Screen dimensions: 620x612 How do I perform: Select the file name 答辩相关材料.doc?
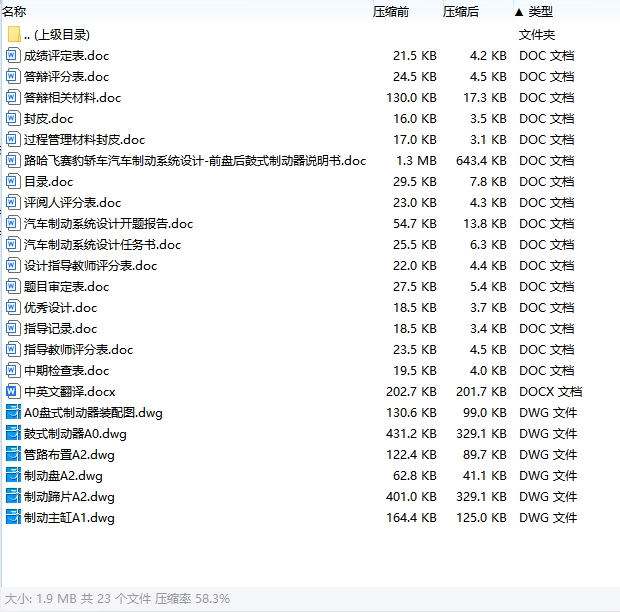click(72, 98)
